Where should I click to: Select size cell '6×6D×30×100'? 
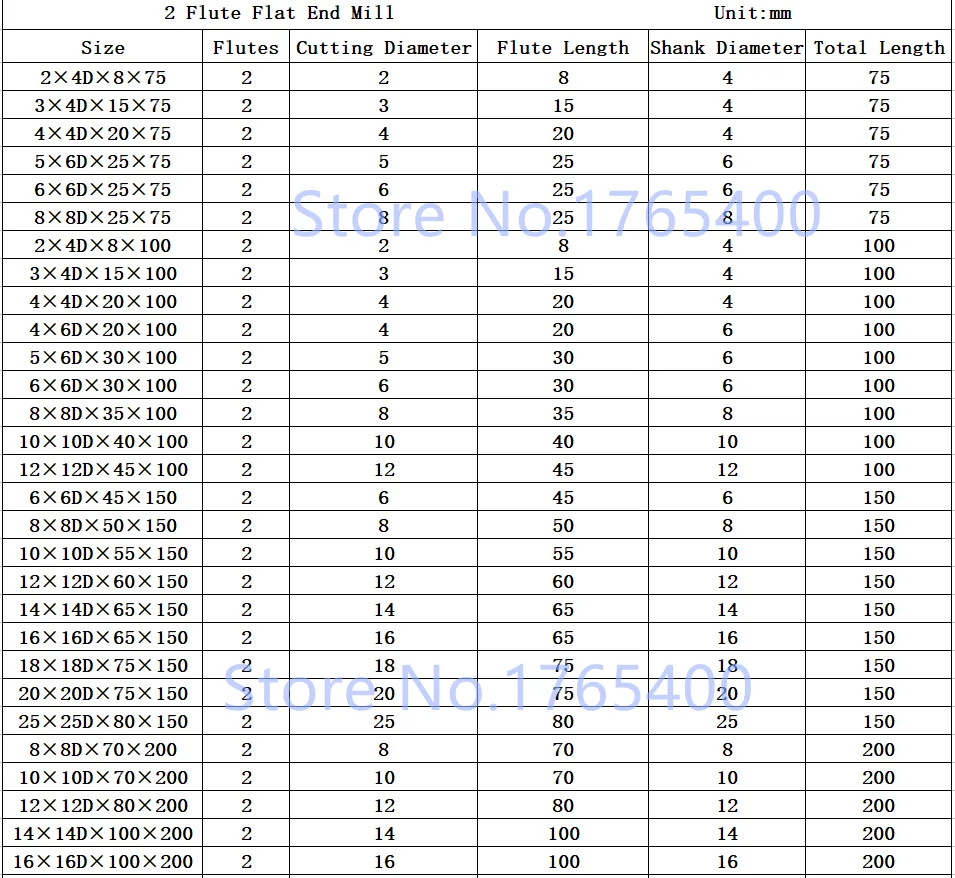102,385
